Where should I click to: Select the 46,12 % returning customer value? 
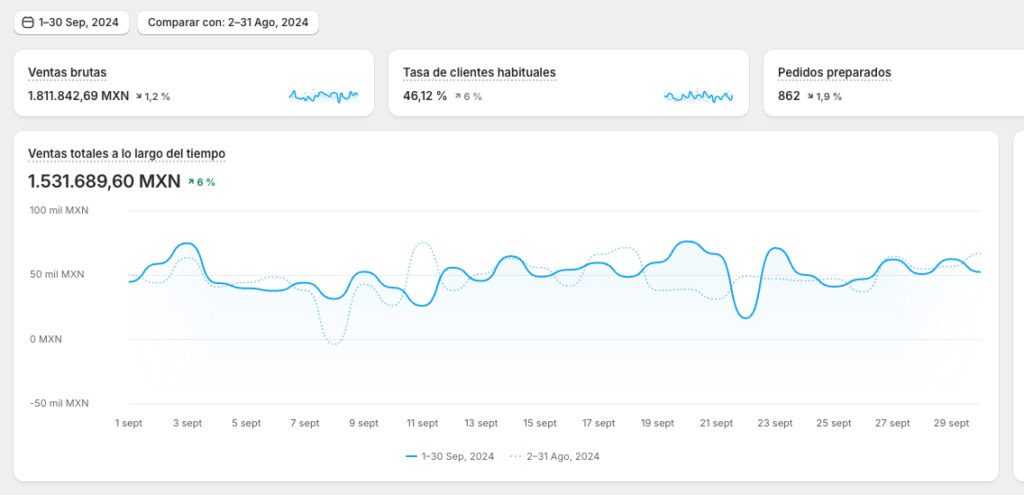point(424,97)
